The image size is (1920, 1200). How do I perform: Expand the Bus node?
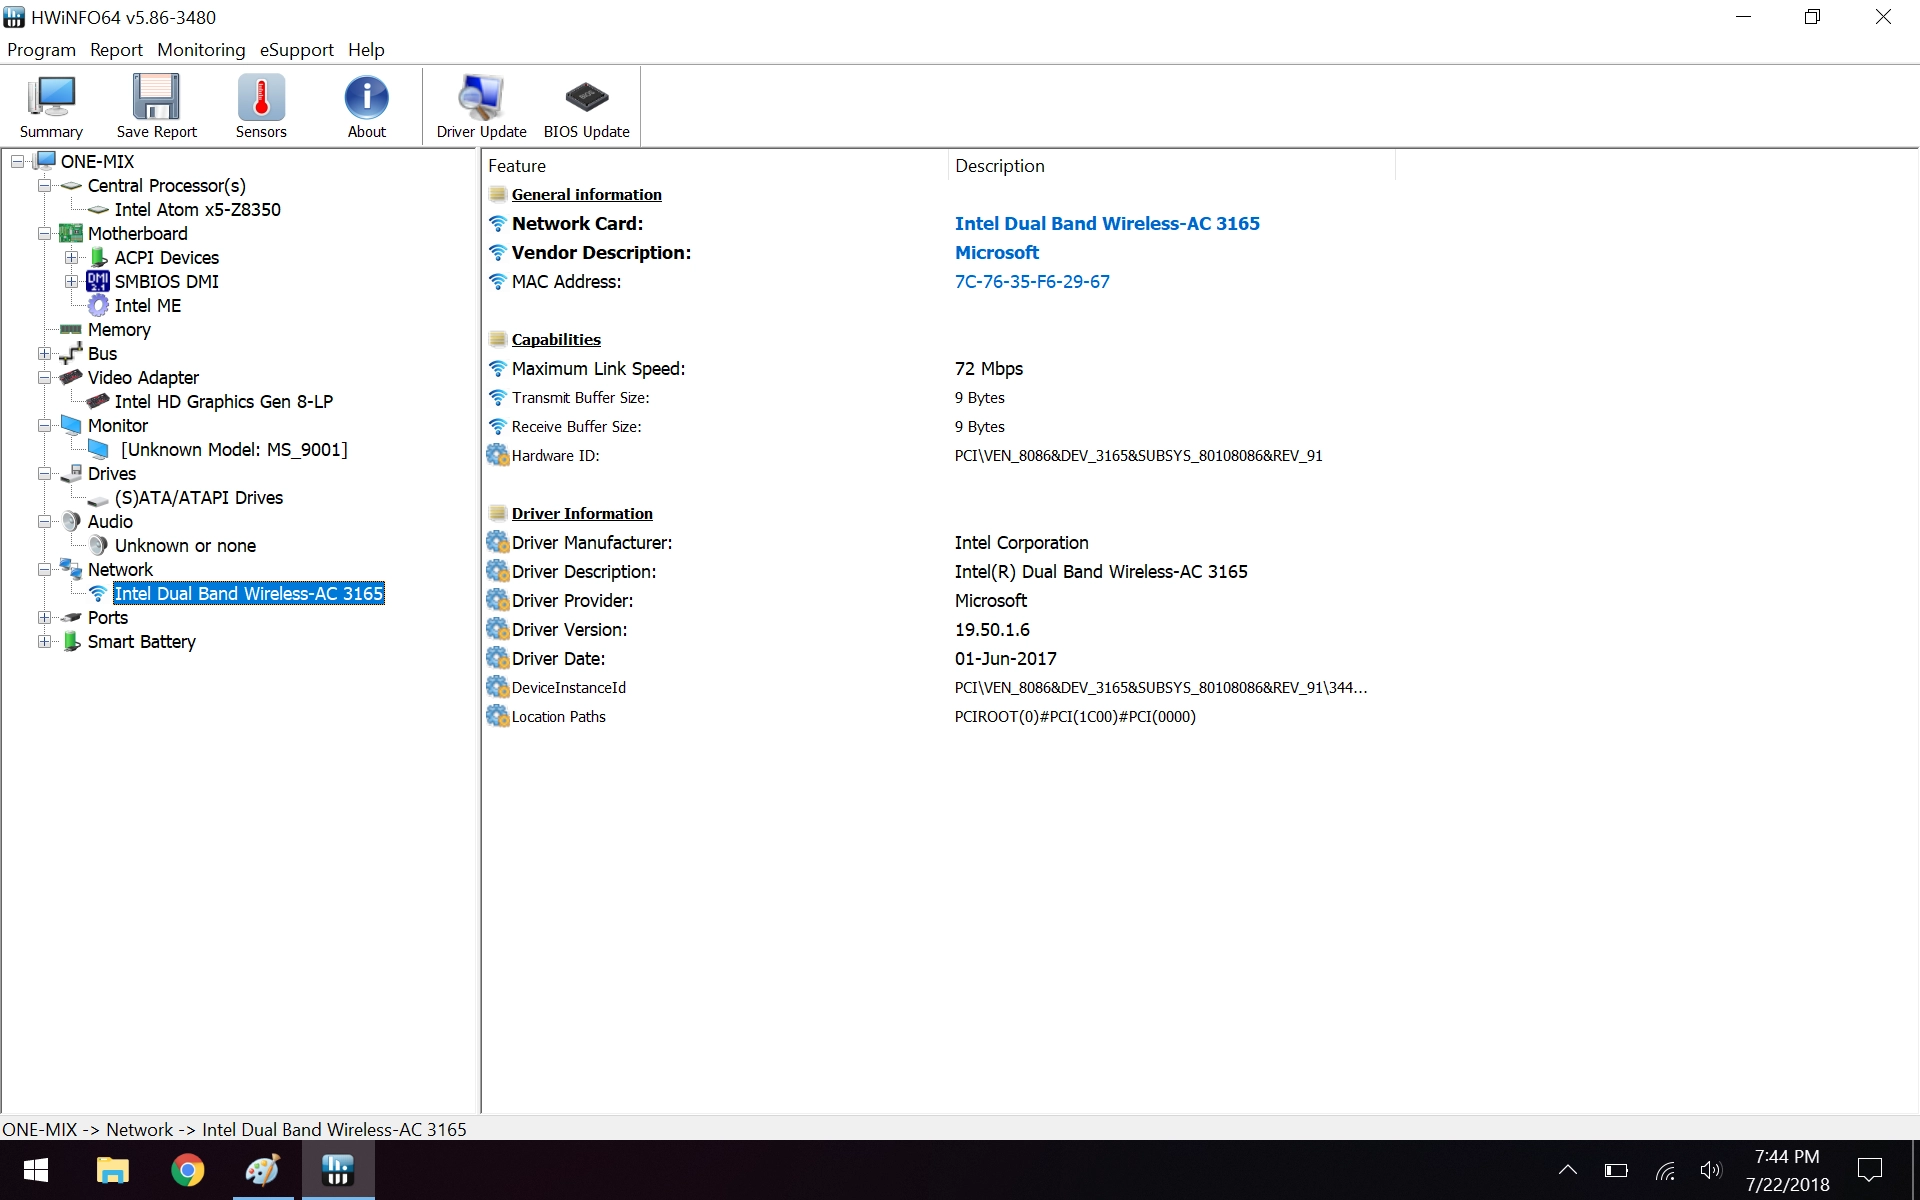(x=45, y=353)
